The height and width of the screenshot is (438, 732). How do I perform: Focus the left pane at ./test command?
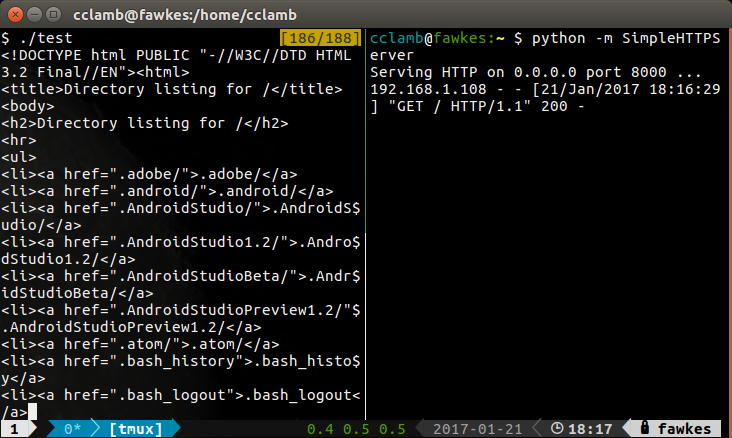point(40,38)
